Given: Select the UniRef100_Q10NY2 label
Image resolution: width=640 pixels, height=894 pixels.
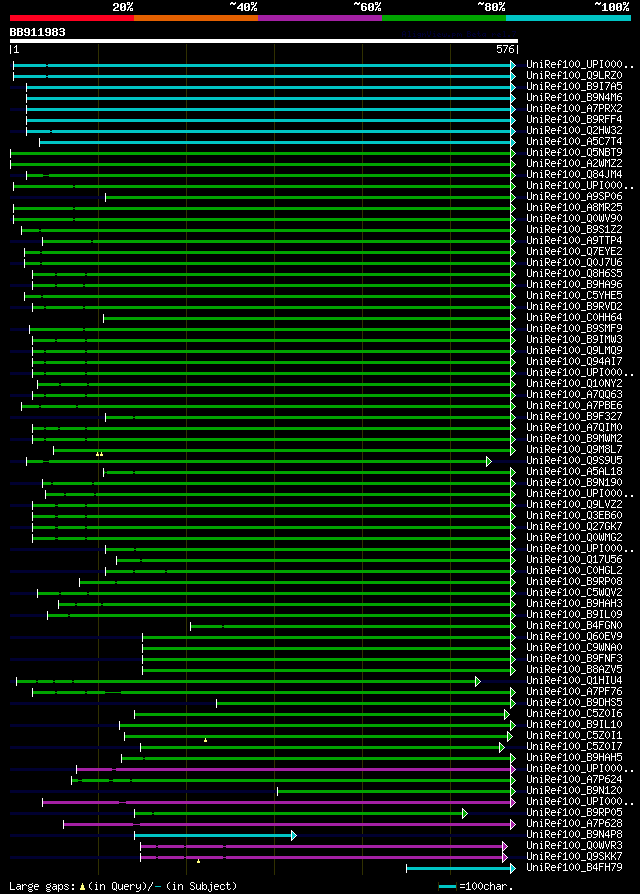Looking at the screenshot, I should point(574,384).
